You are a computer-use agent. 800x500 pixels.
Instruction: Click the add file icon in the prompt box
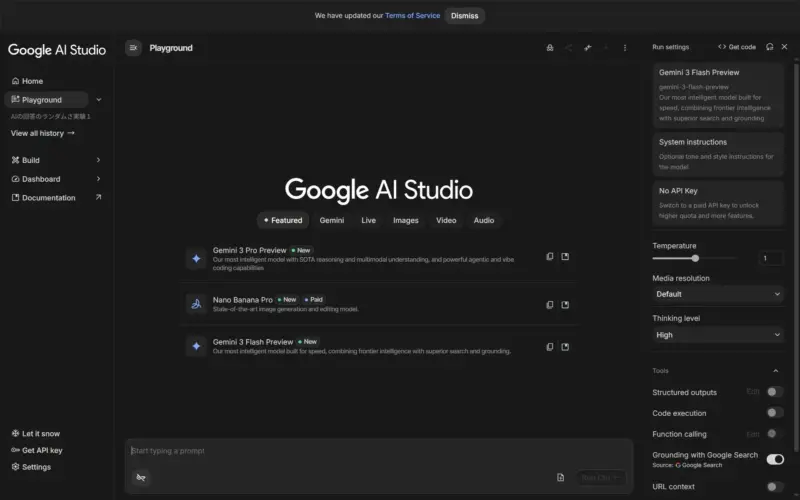(x=560, y=478)
